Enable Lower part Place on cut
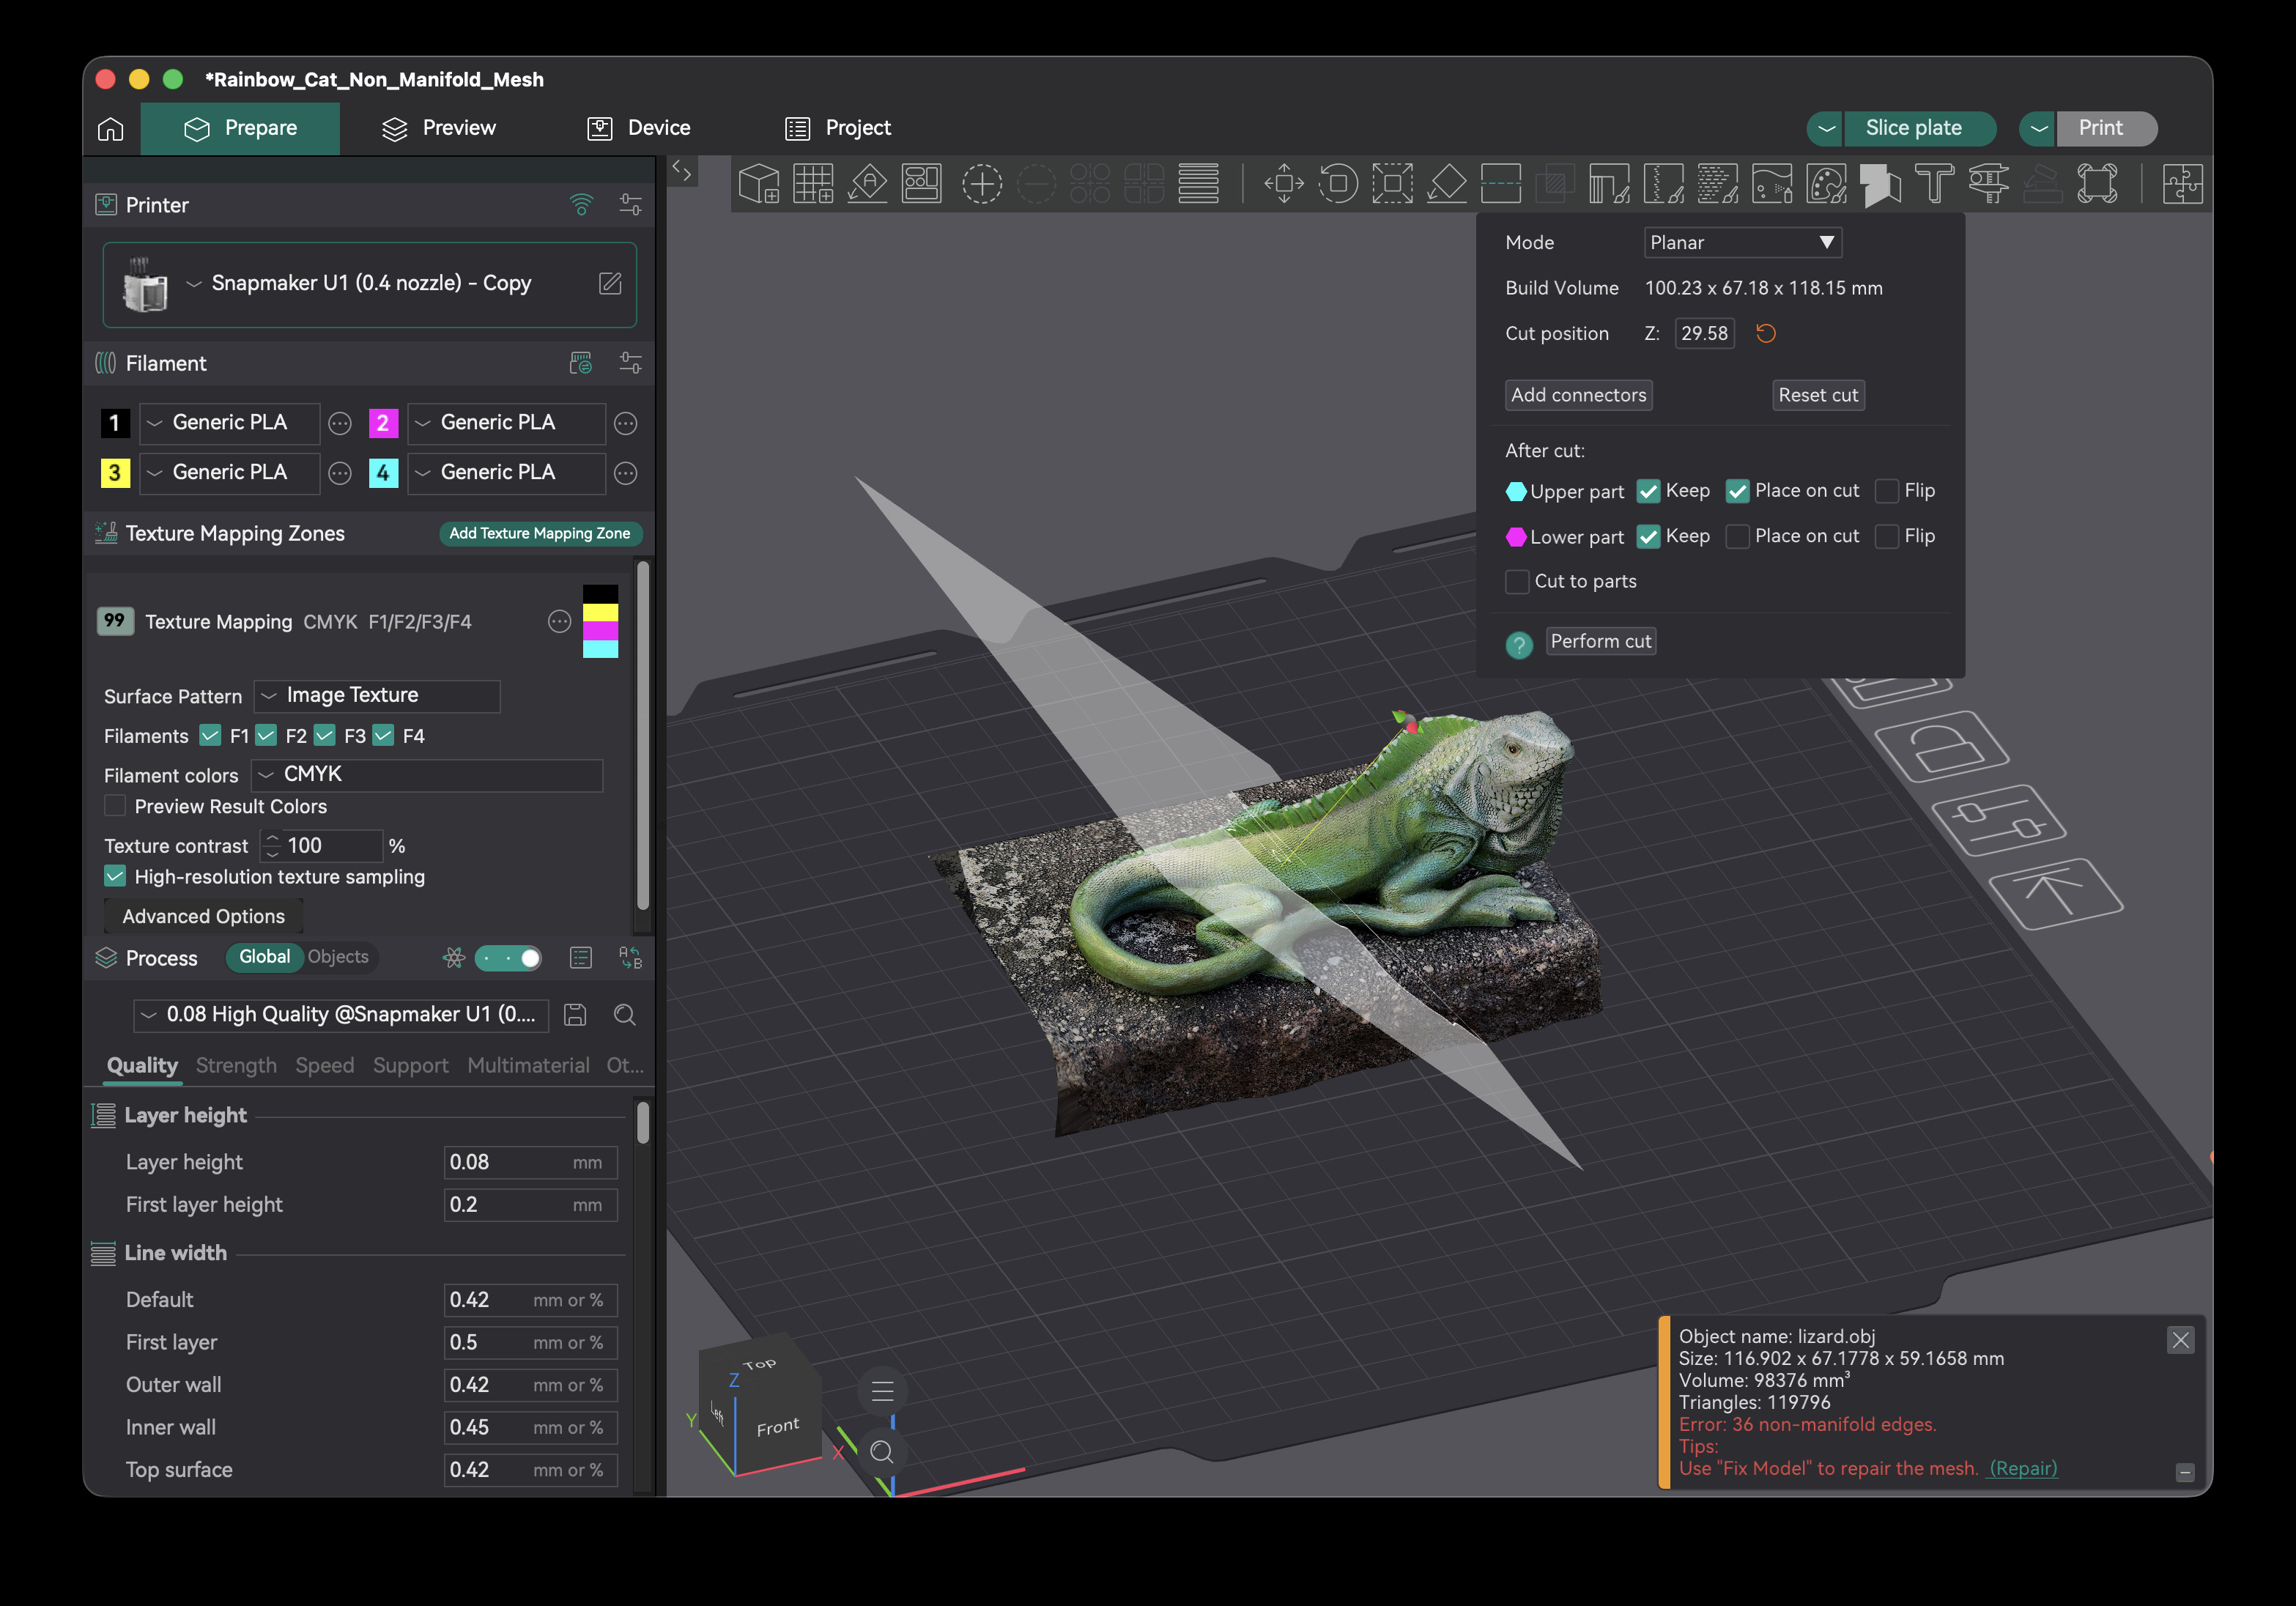The image size is (2296, 1606). (1738, 536)
